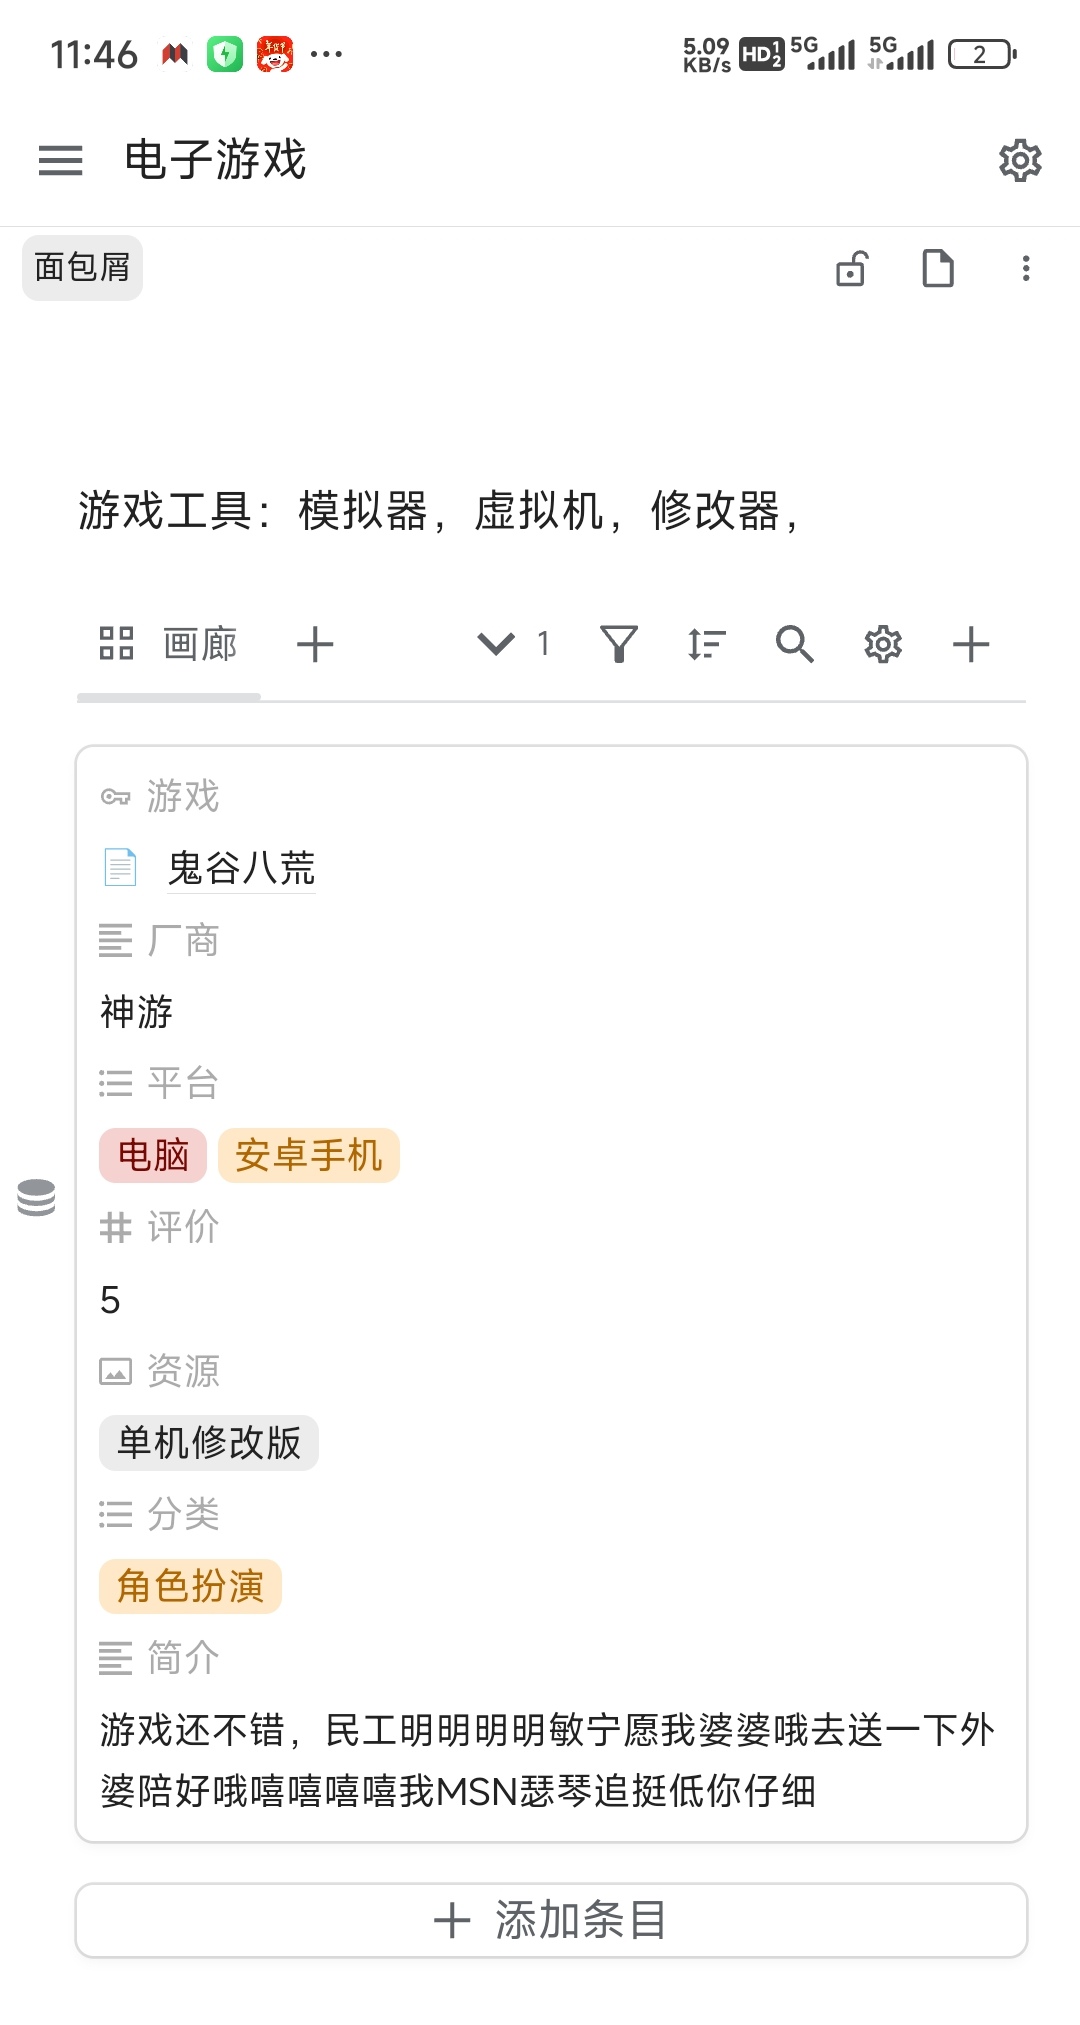Open page settings gear in header
1080x2025 pixels.
[1020, 160]
